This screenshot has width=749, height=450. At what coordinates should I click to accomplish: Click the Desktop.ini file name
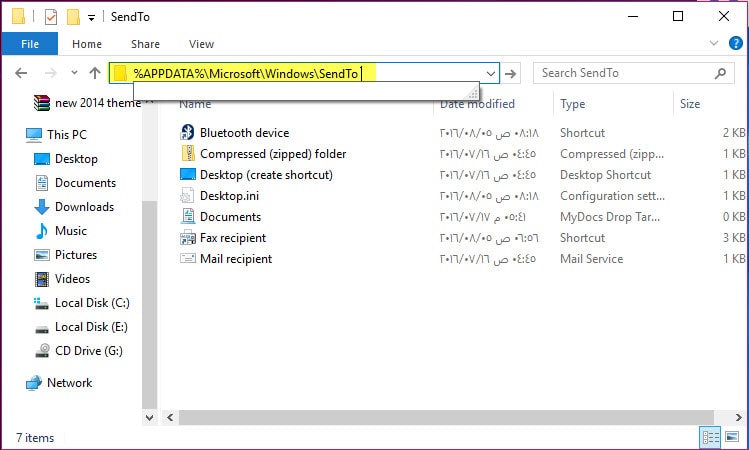coord(229,196)
